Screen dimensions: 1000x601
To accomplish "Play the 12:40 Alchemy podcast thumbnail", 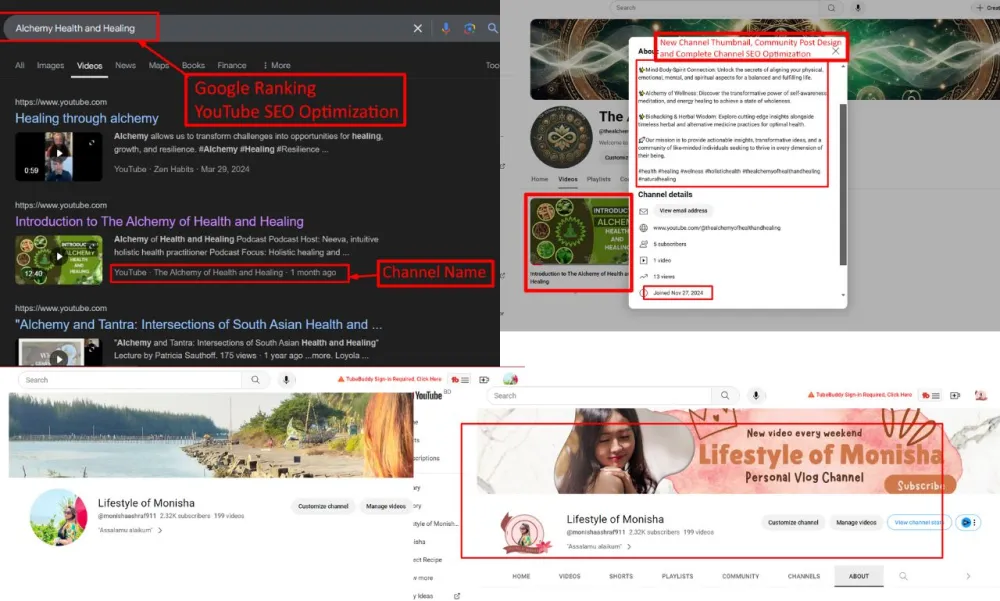I will (x=59, y=260).
